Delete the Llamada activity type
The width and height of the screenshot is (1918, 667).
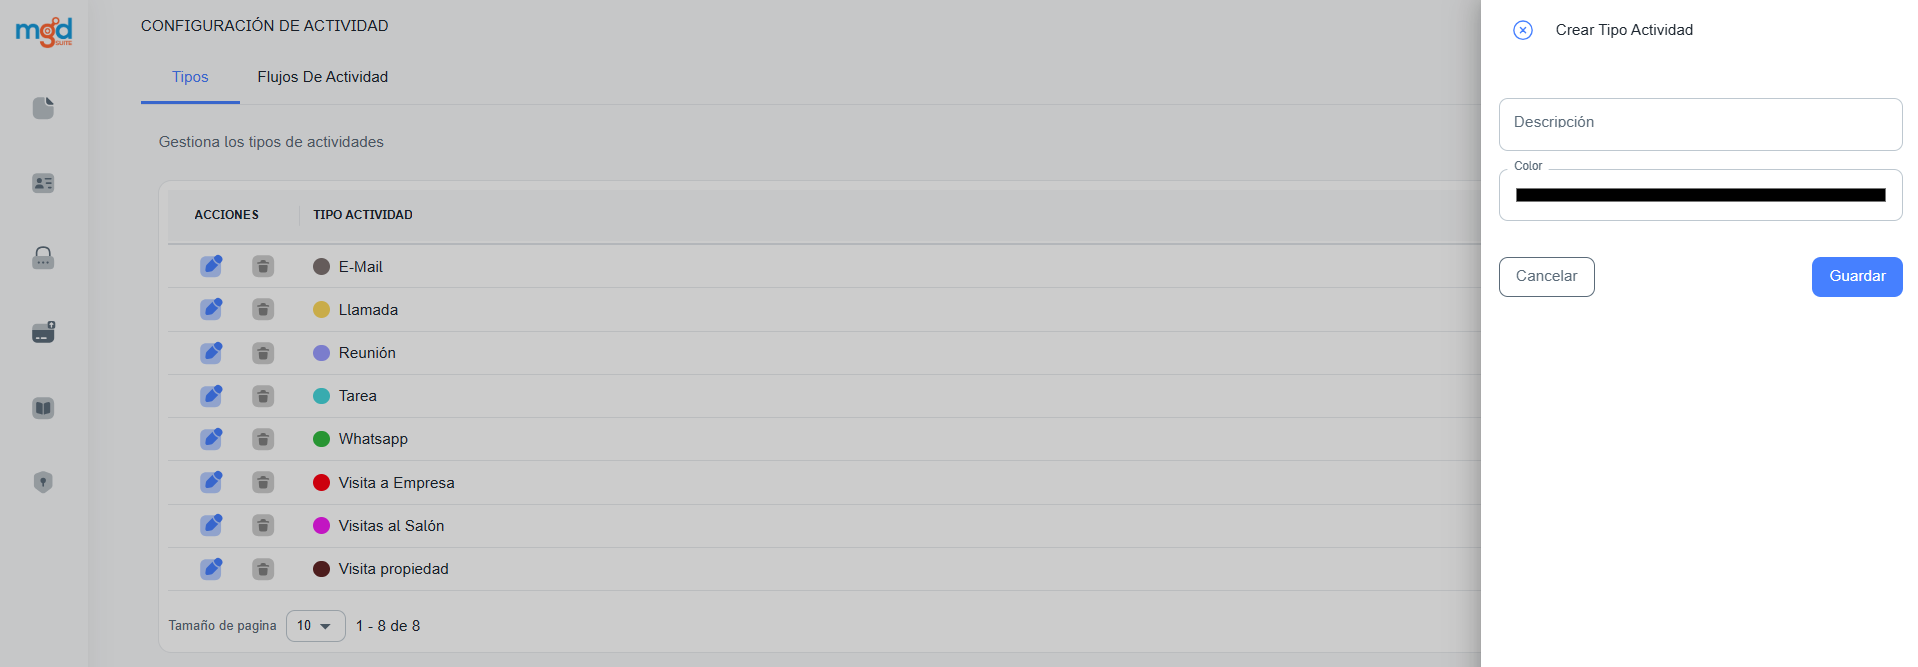click(263, 310)
